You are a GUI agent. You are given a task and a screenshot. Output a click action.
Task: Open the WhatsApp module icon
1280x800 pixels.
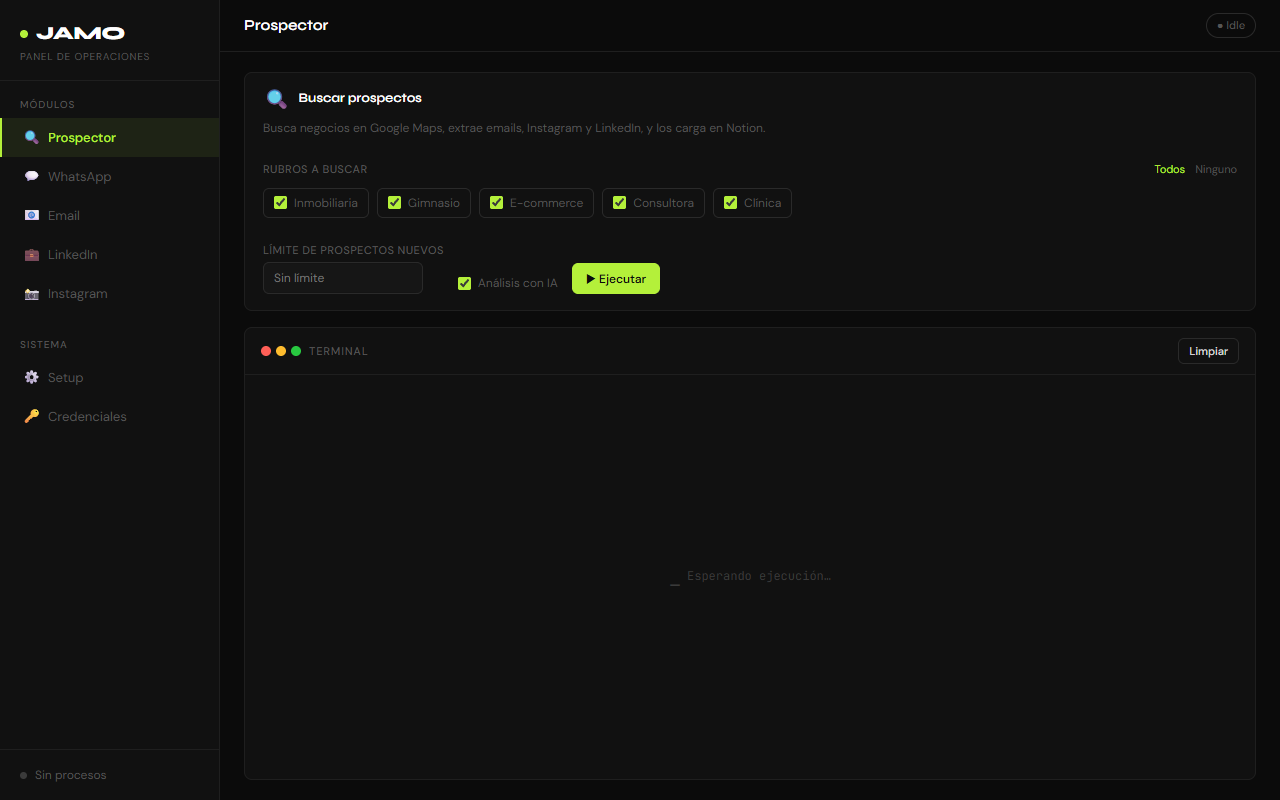[30, 176]
